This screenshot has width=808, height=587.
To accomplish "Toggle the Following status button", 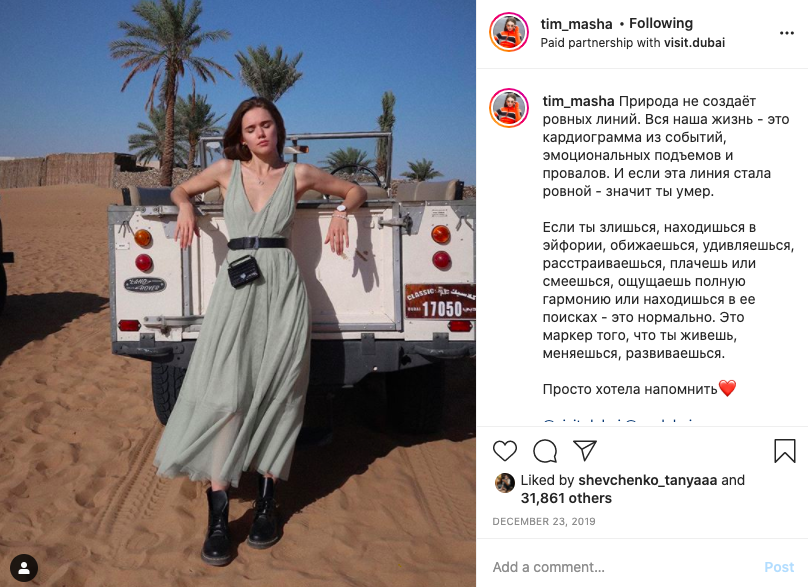I will point(661,24).
